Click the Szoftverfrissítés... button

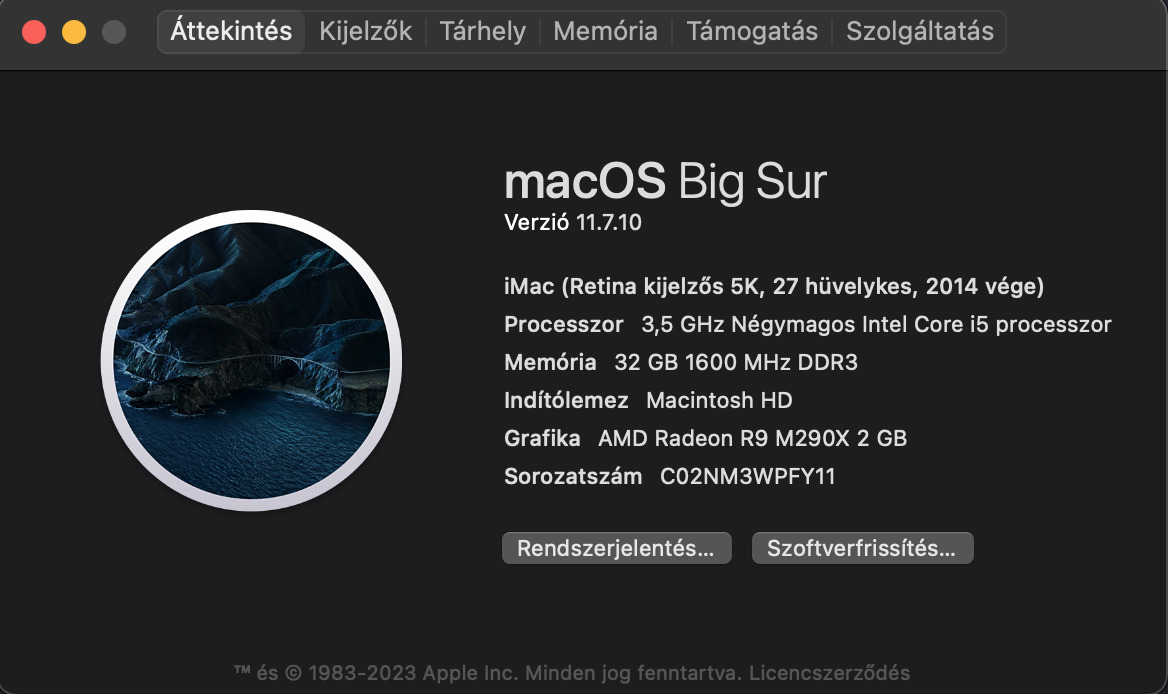click(x=862, y=548)
